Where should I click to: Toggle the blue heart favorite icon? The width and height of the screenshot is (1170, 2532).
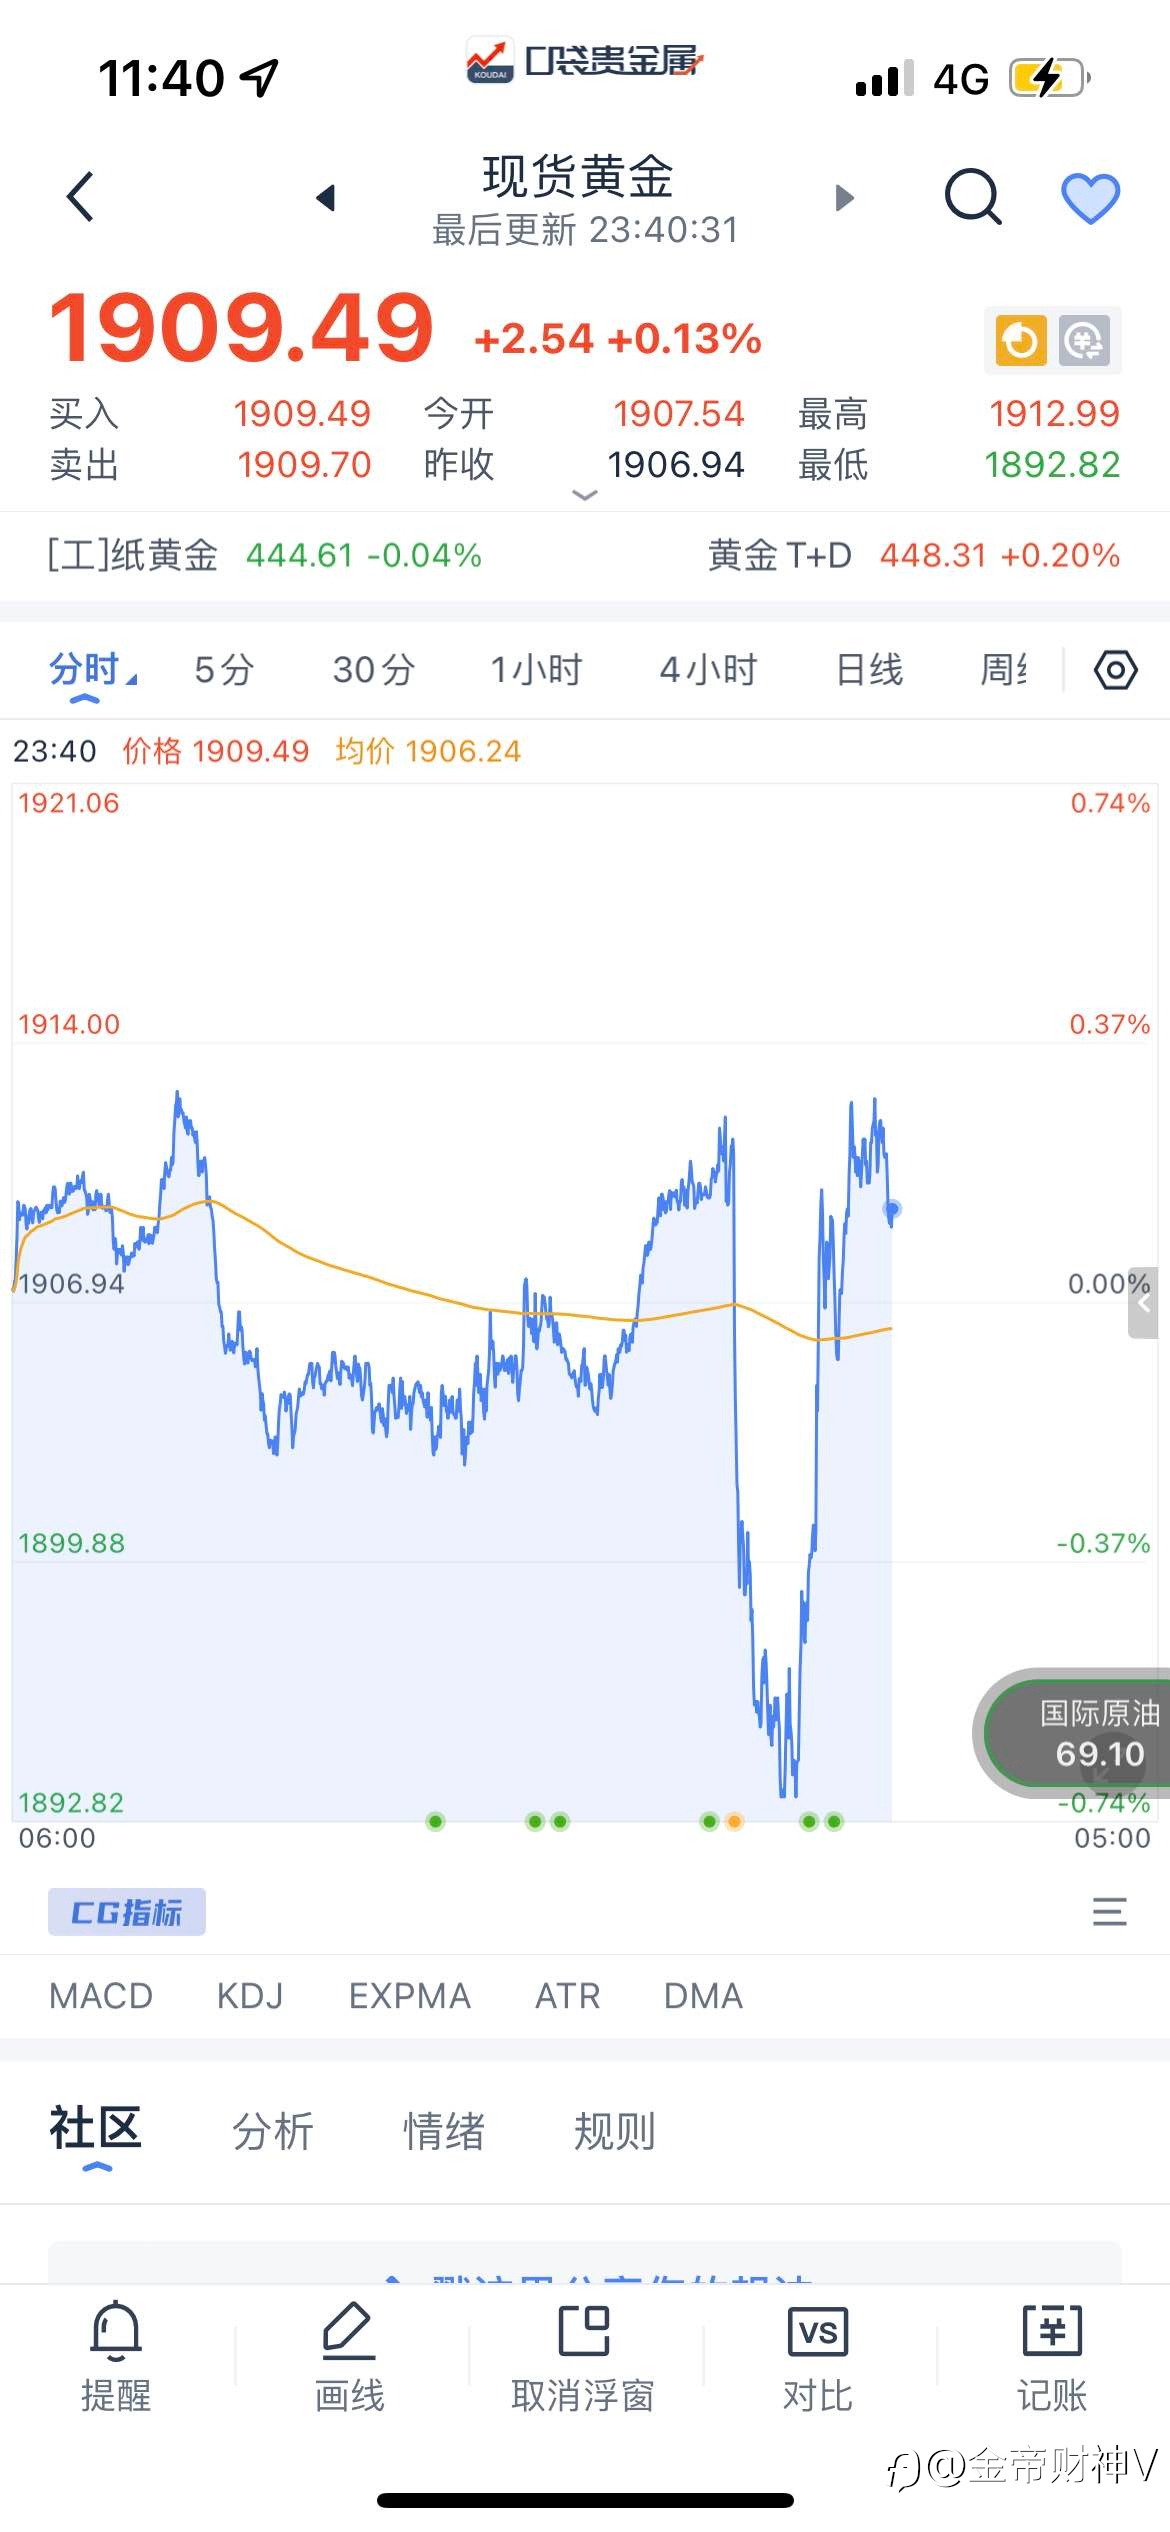click(x=1090, y=198)
